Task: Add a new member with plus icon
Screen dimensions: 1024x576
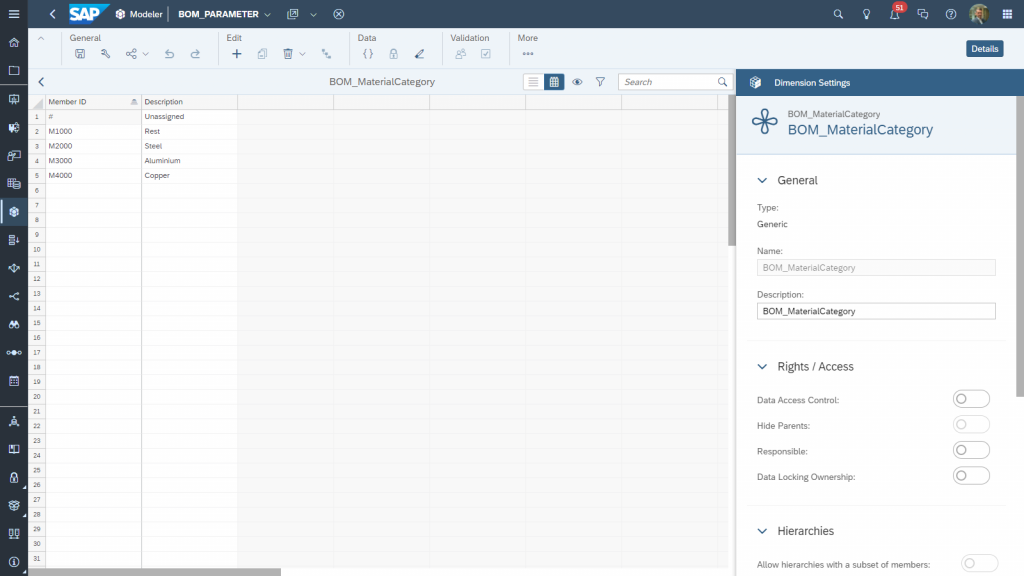Action: (236, 54)
